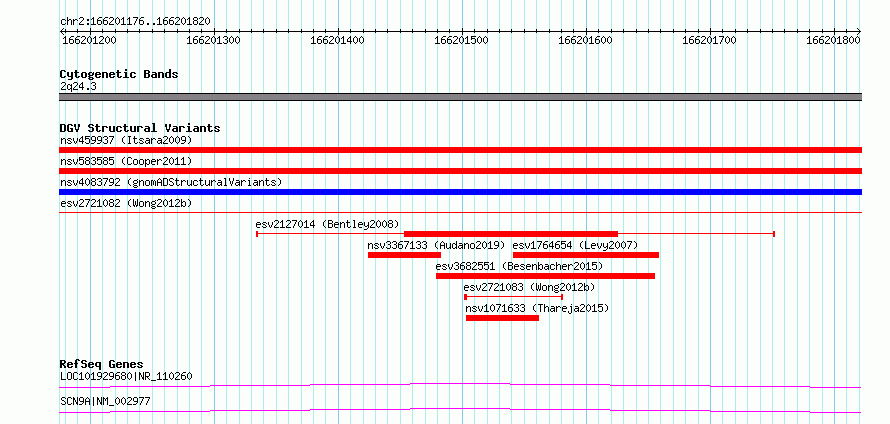Click ruler position 166201800

click(x=833, y=40)
